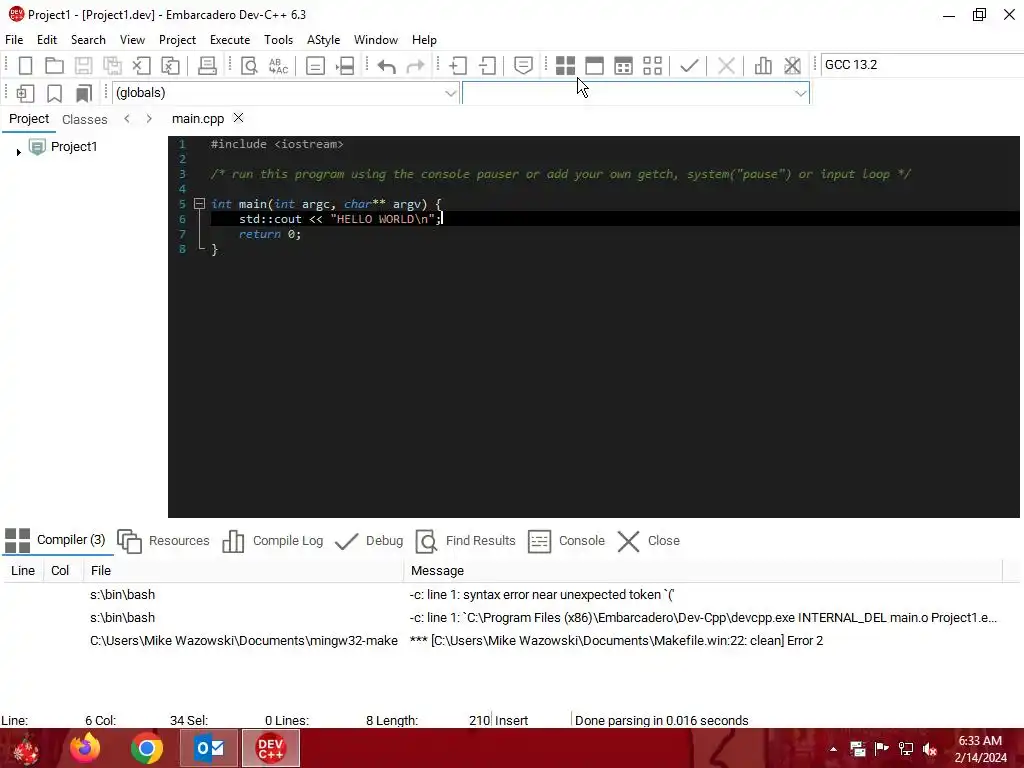
Task: Open the Execute menu
Action: tap(230, 40)
